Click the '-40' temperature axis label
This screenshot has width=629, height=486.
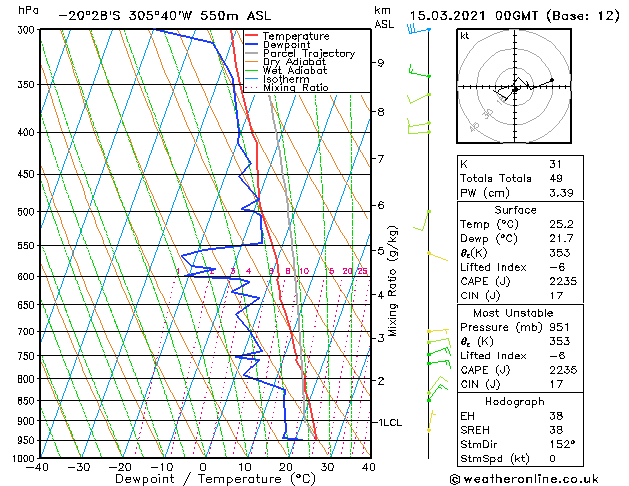coord(37,467)
